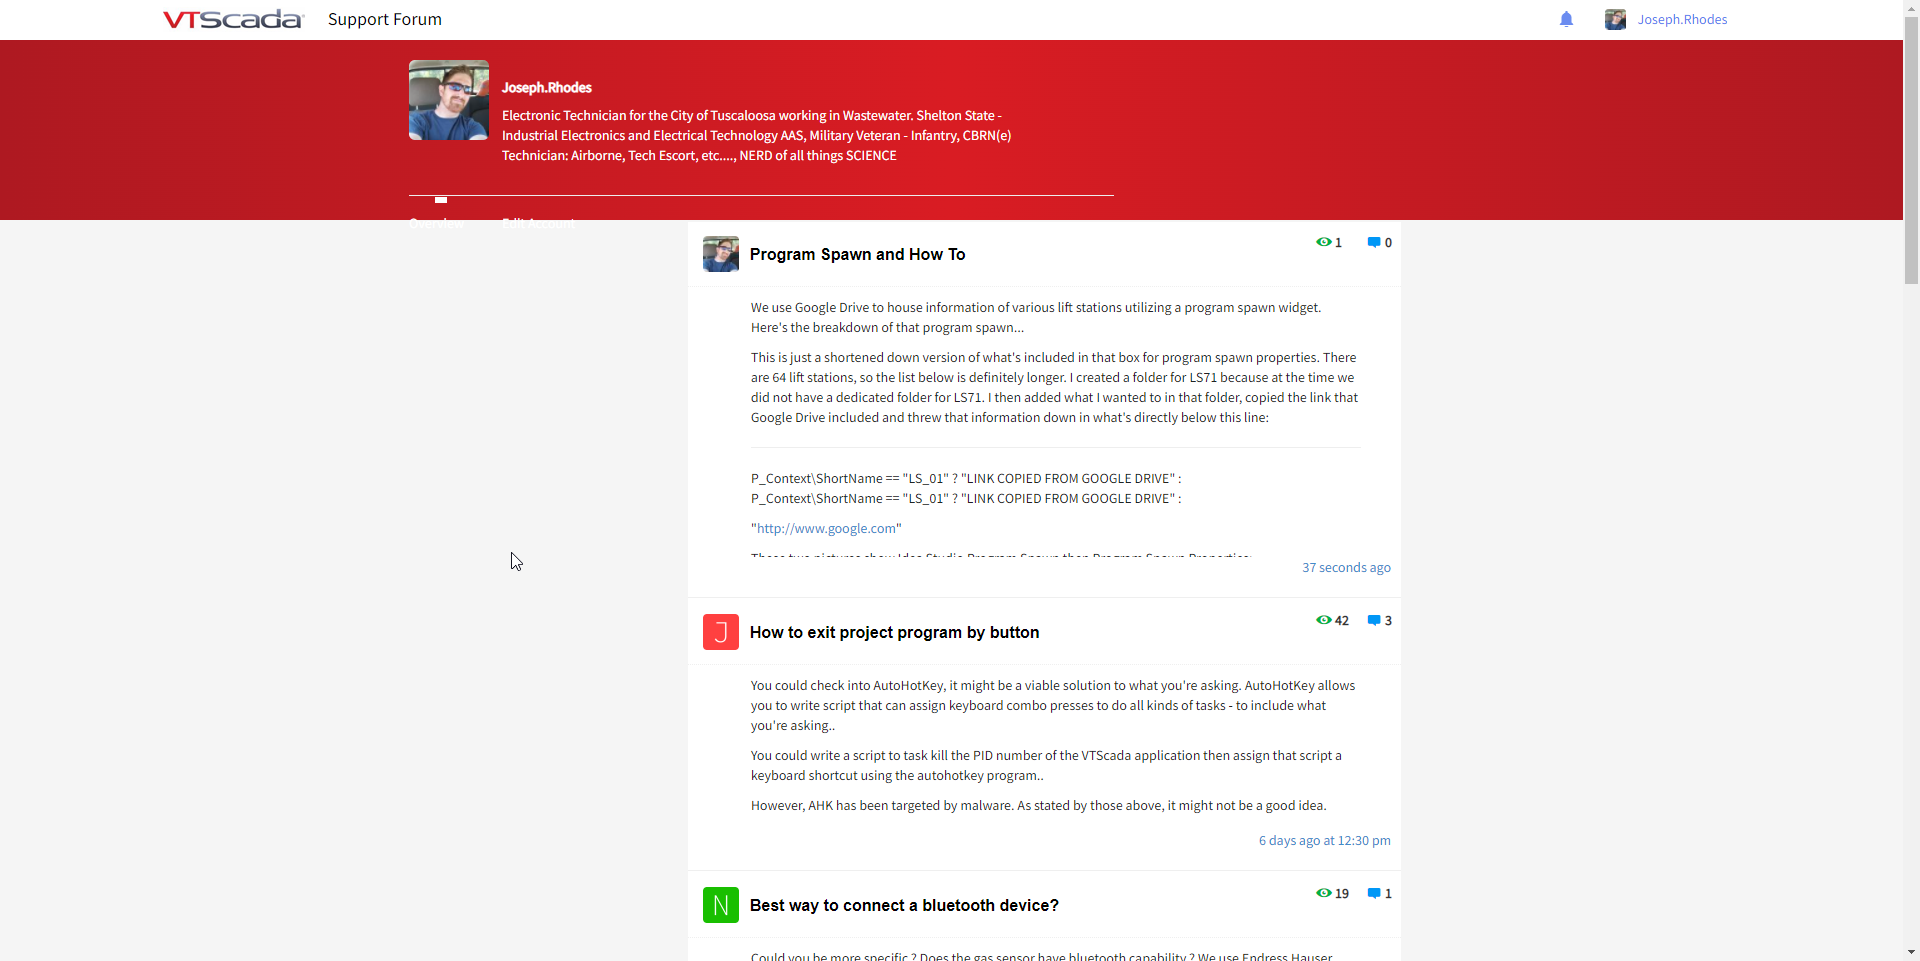Click the red J avatar icon
The height and width of the screenshot is (961, 1920).
tap(720, 632)
